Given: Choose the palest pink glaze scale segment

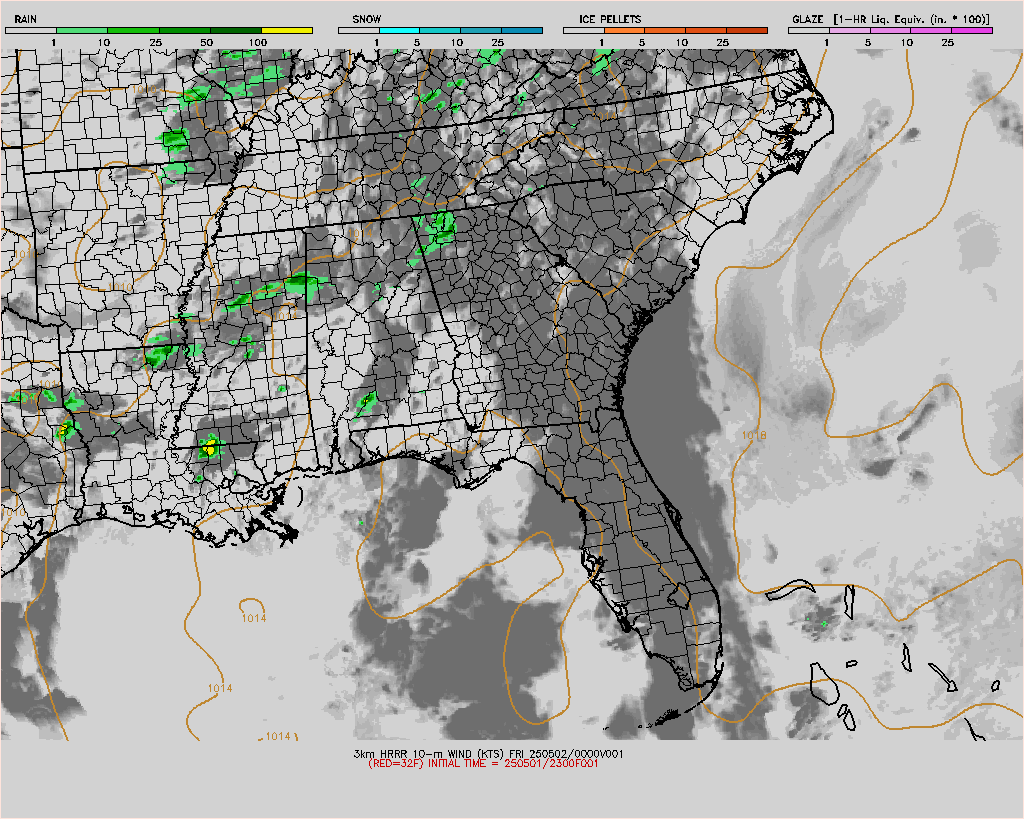Looking at the screenshot, I should click(x=850, y=31).
